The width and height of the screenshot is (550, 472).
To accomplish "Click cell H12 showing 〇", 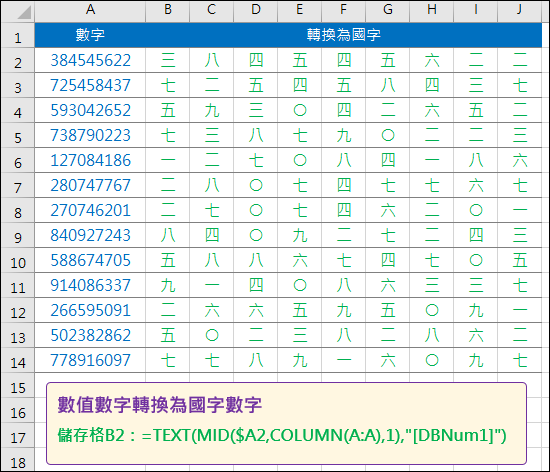I will [x=432, y=310].
